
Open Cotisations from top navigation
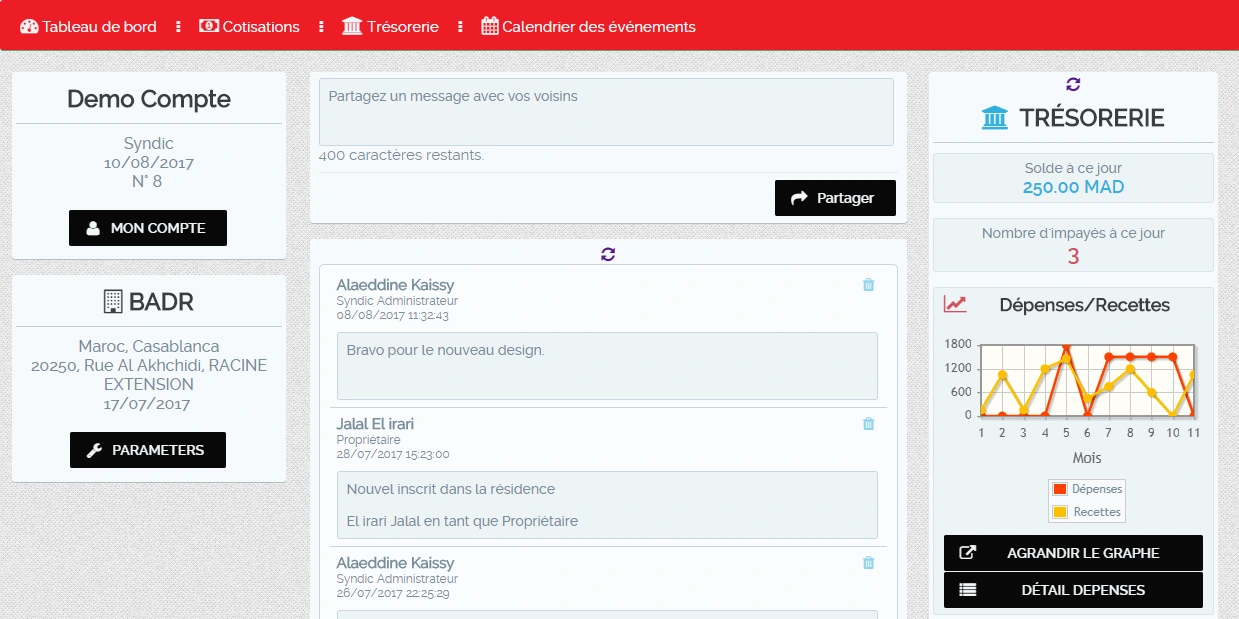250,27
